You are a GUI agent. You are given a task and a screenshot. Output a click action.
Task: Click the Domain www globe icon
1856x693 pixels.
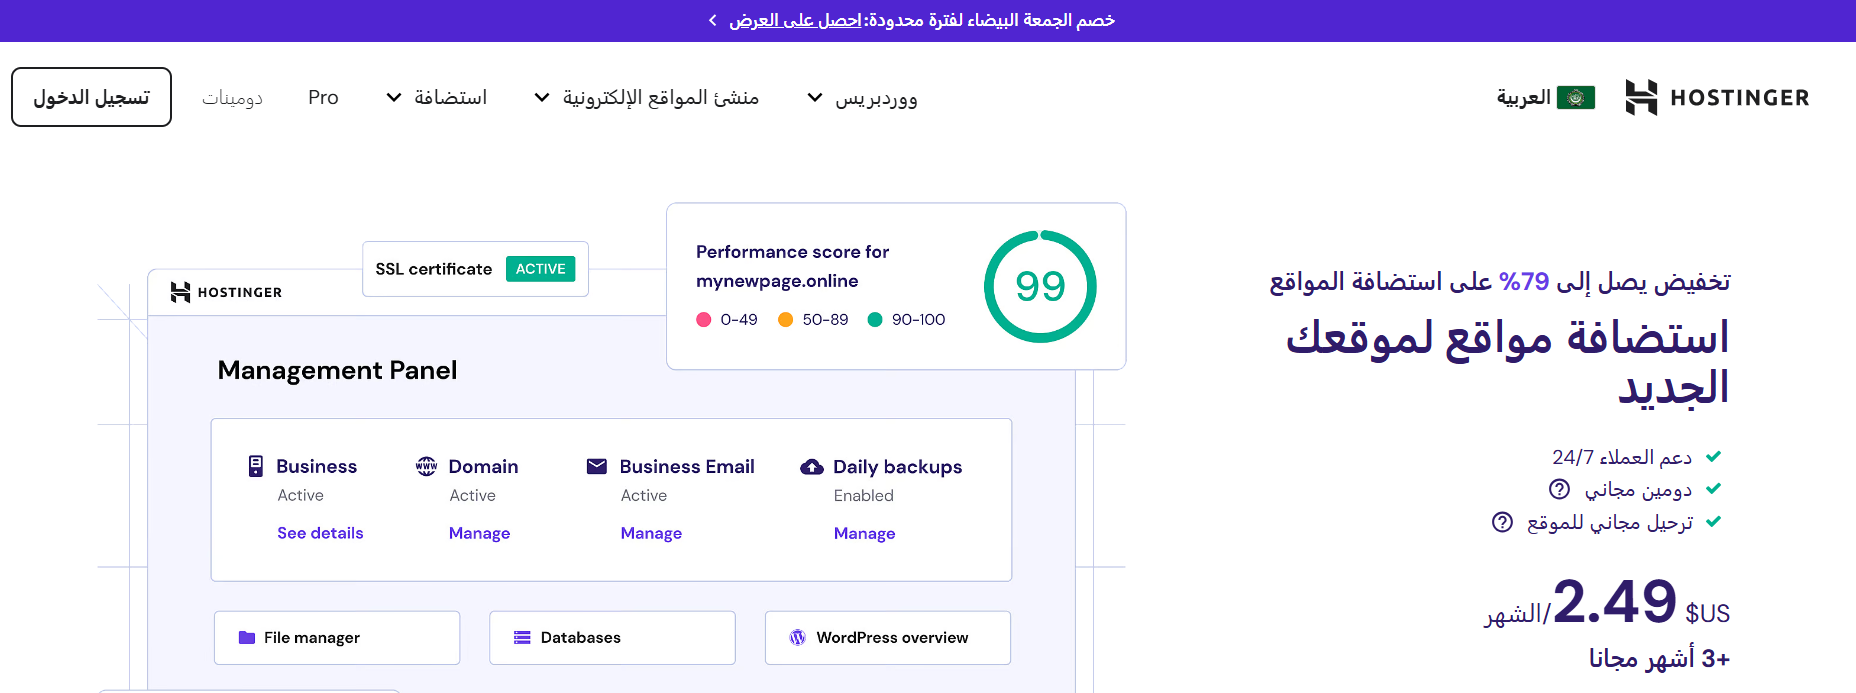[x=427, y=466]
